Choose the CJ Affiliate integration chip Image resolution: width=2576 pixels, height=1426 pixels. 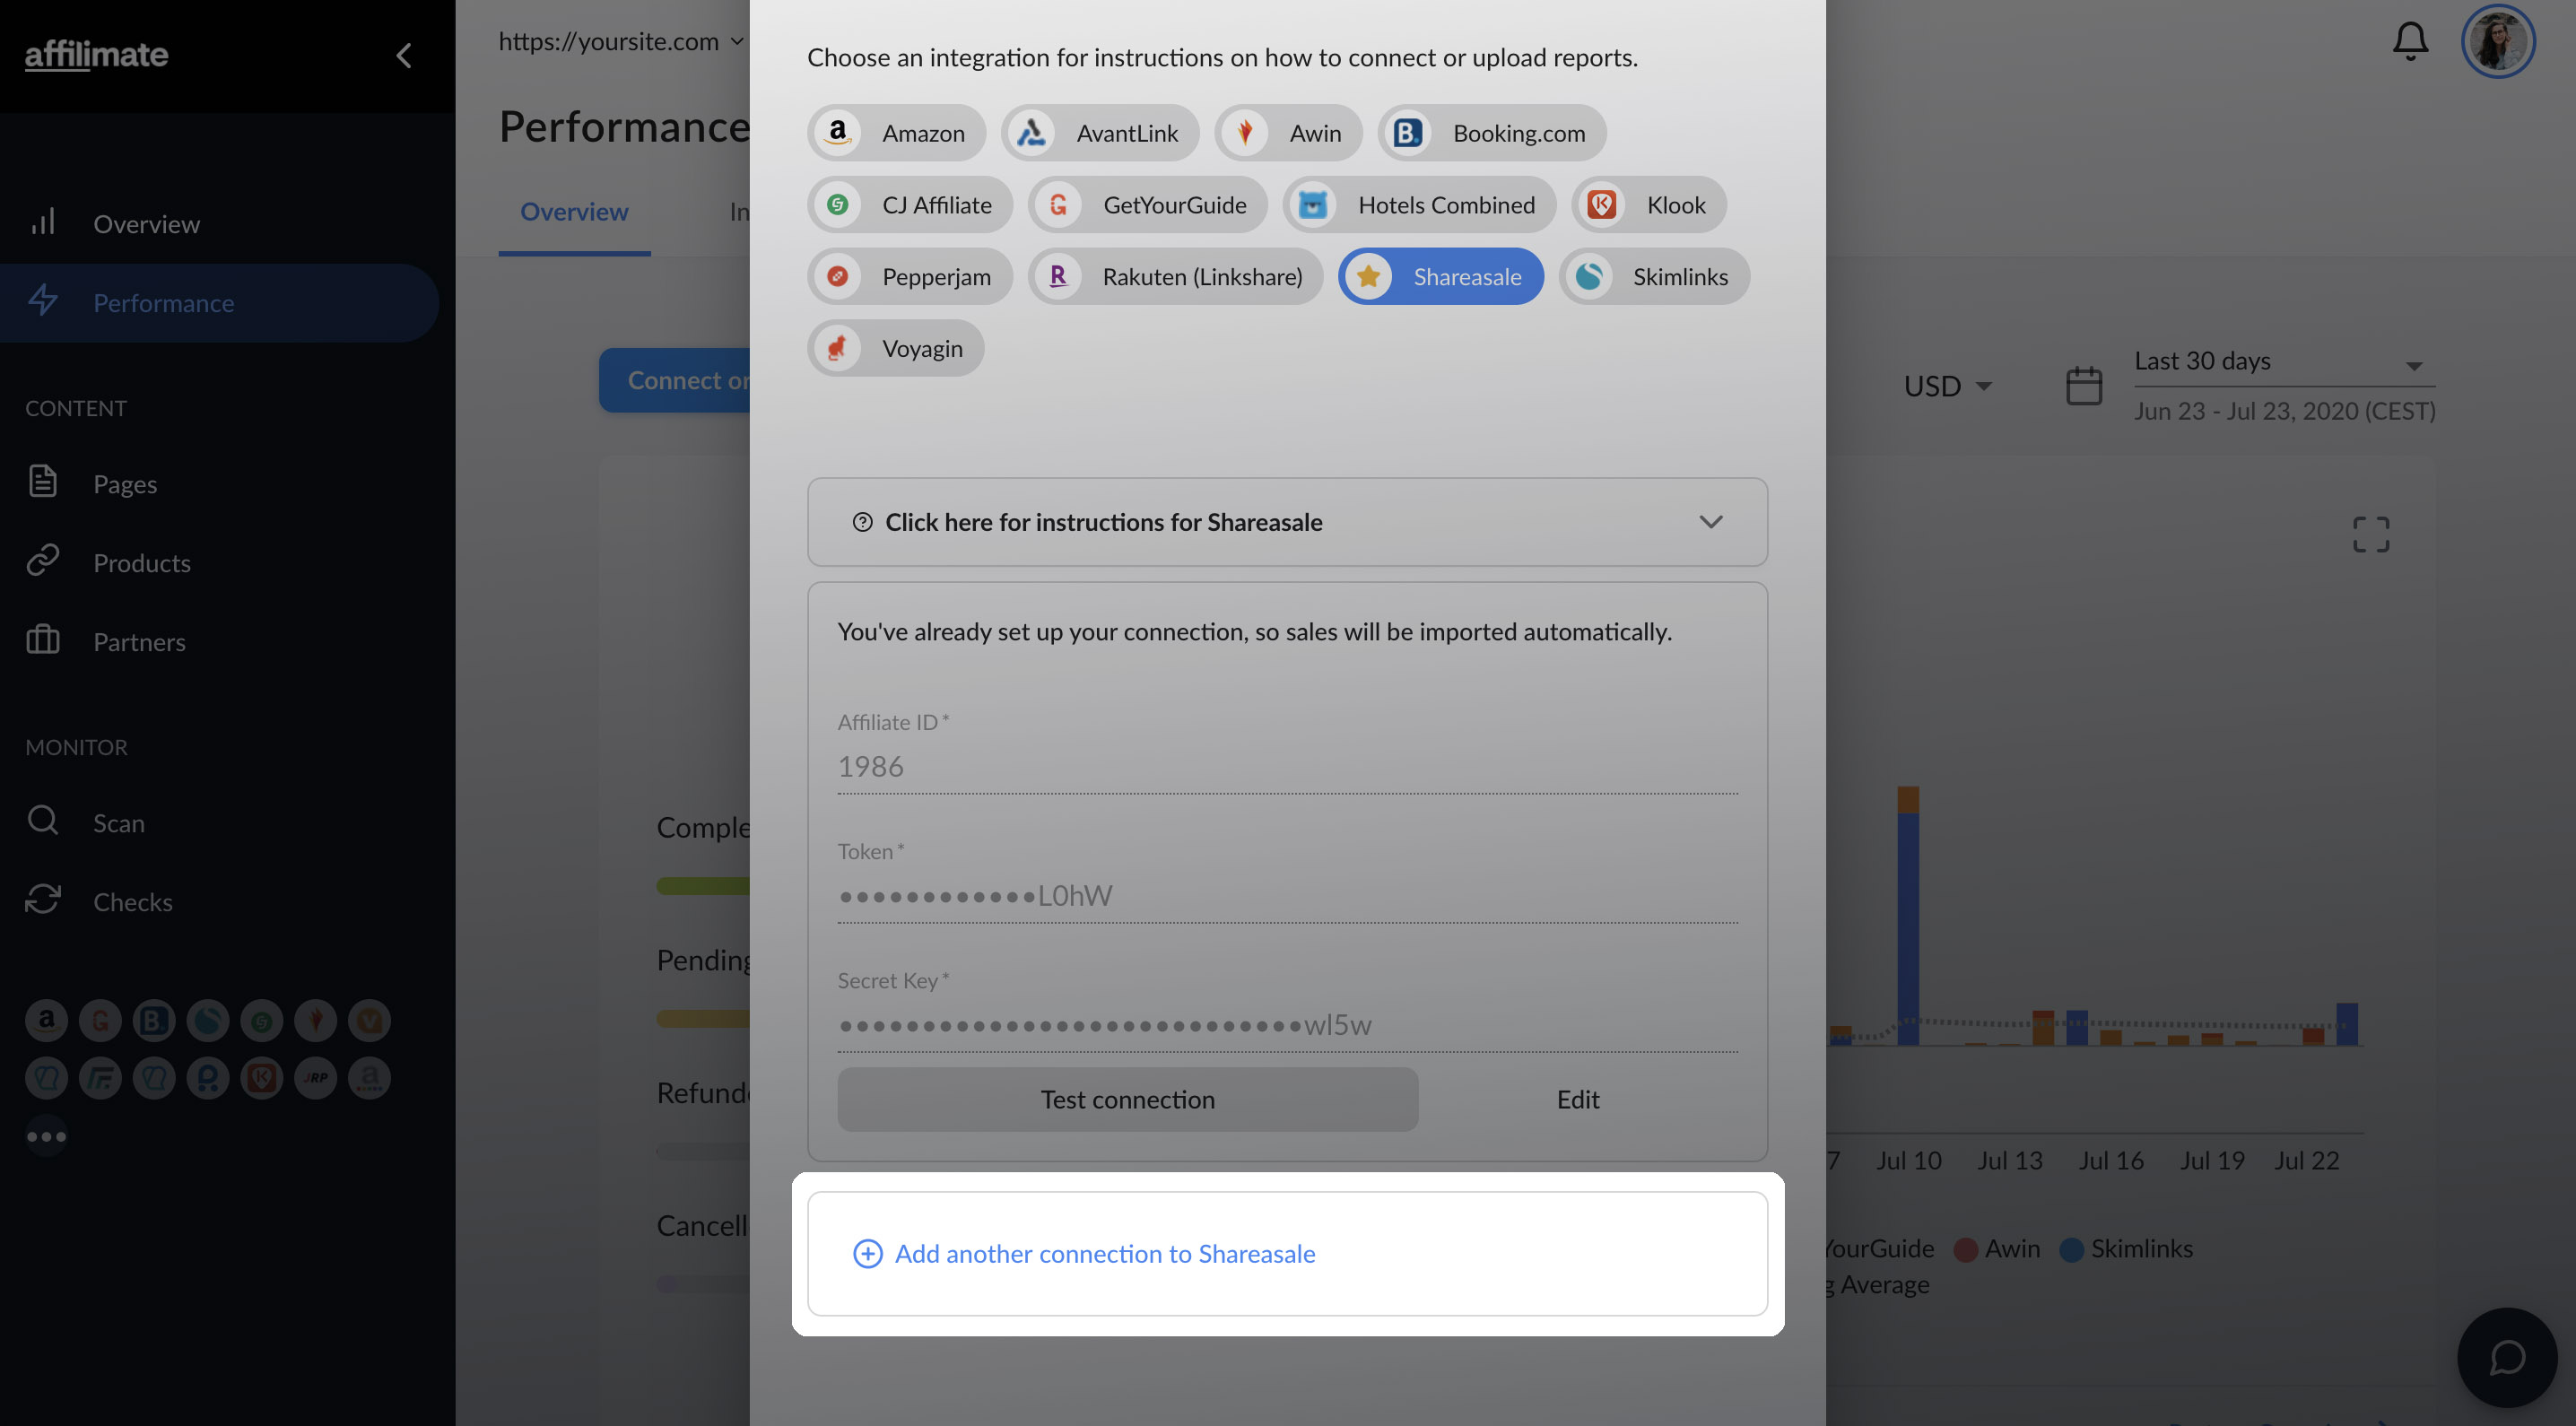click(x=909, y=205)
